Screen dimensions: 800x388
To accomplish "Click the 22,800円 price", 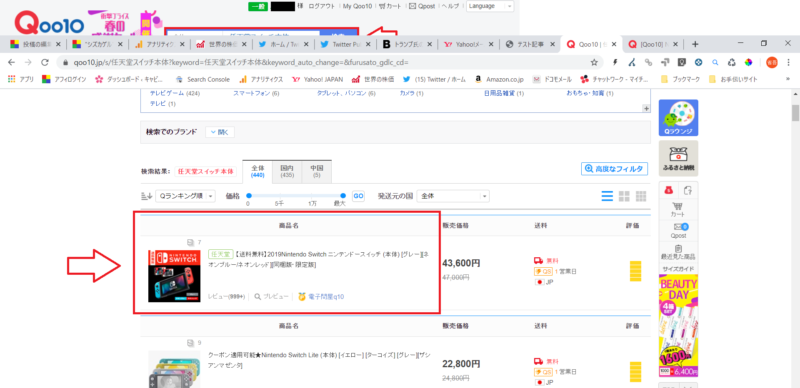I will pos(461,365).
